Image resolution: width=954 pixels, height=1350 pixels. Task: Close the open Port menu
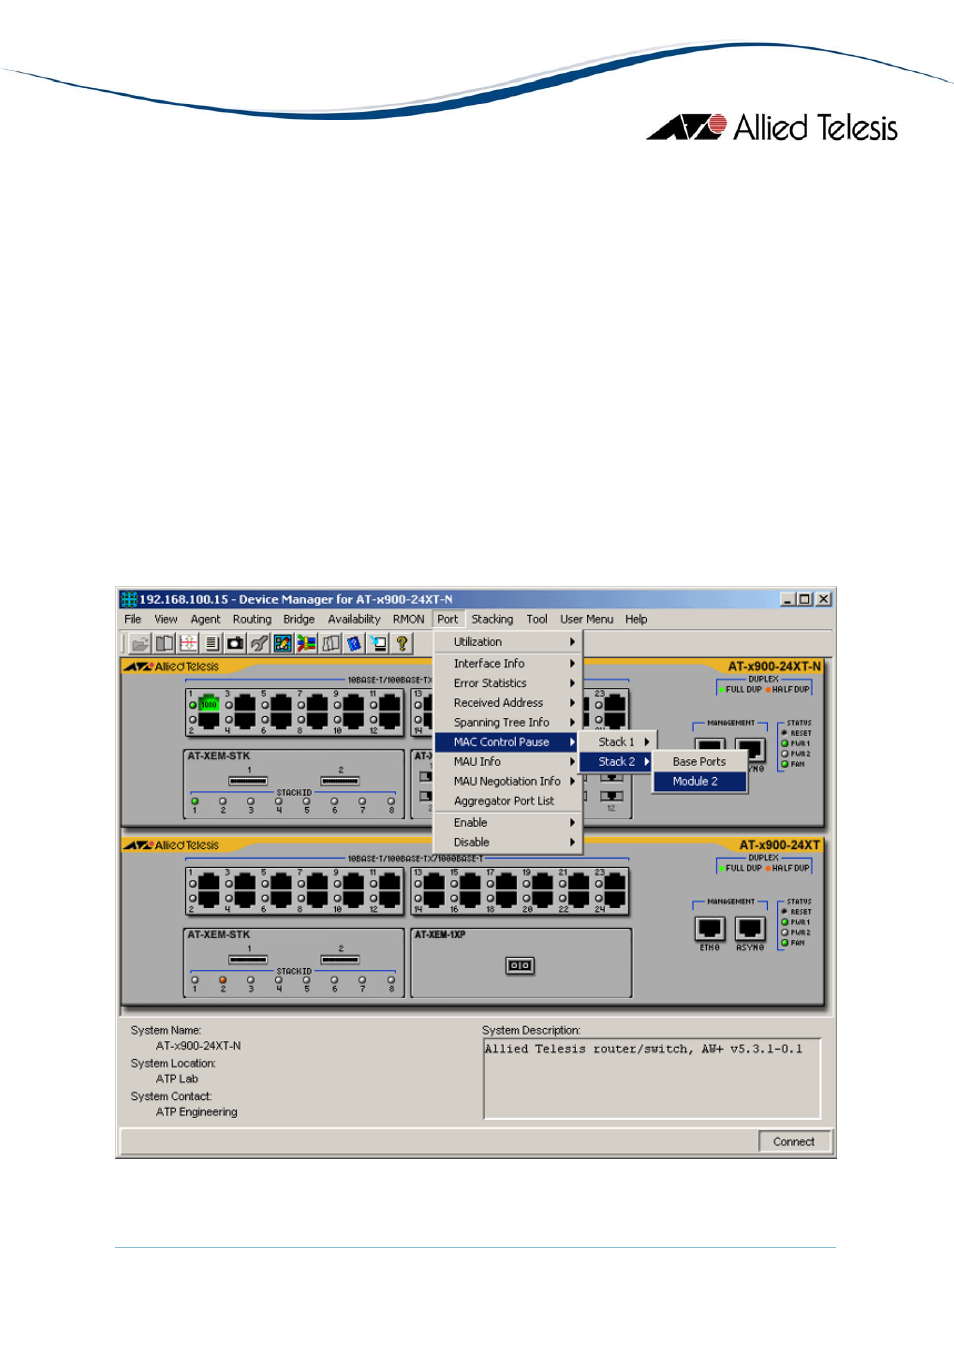click(x=448, y=619)
